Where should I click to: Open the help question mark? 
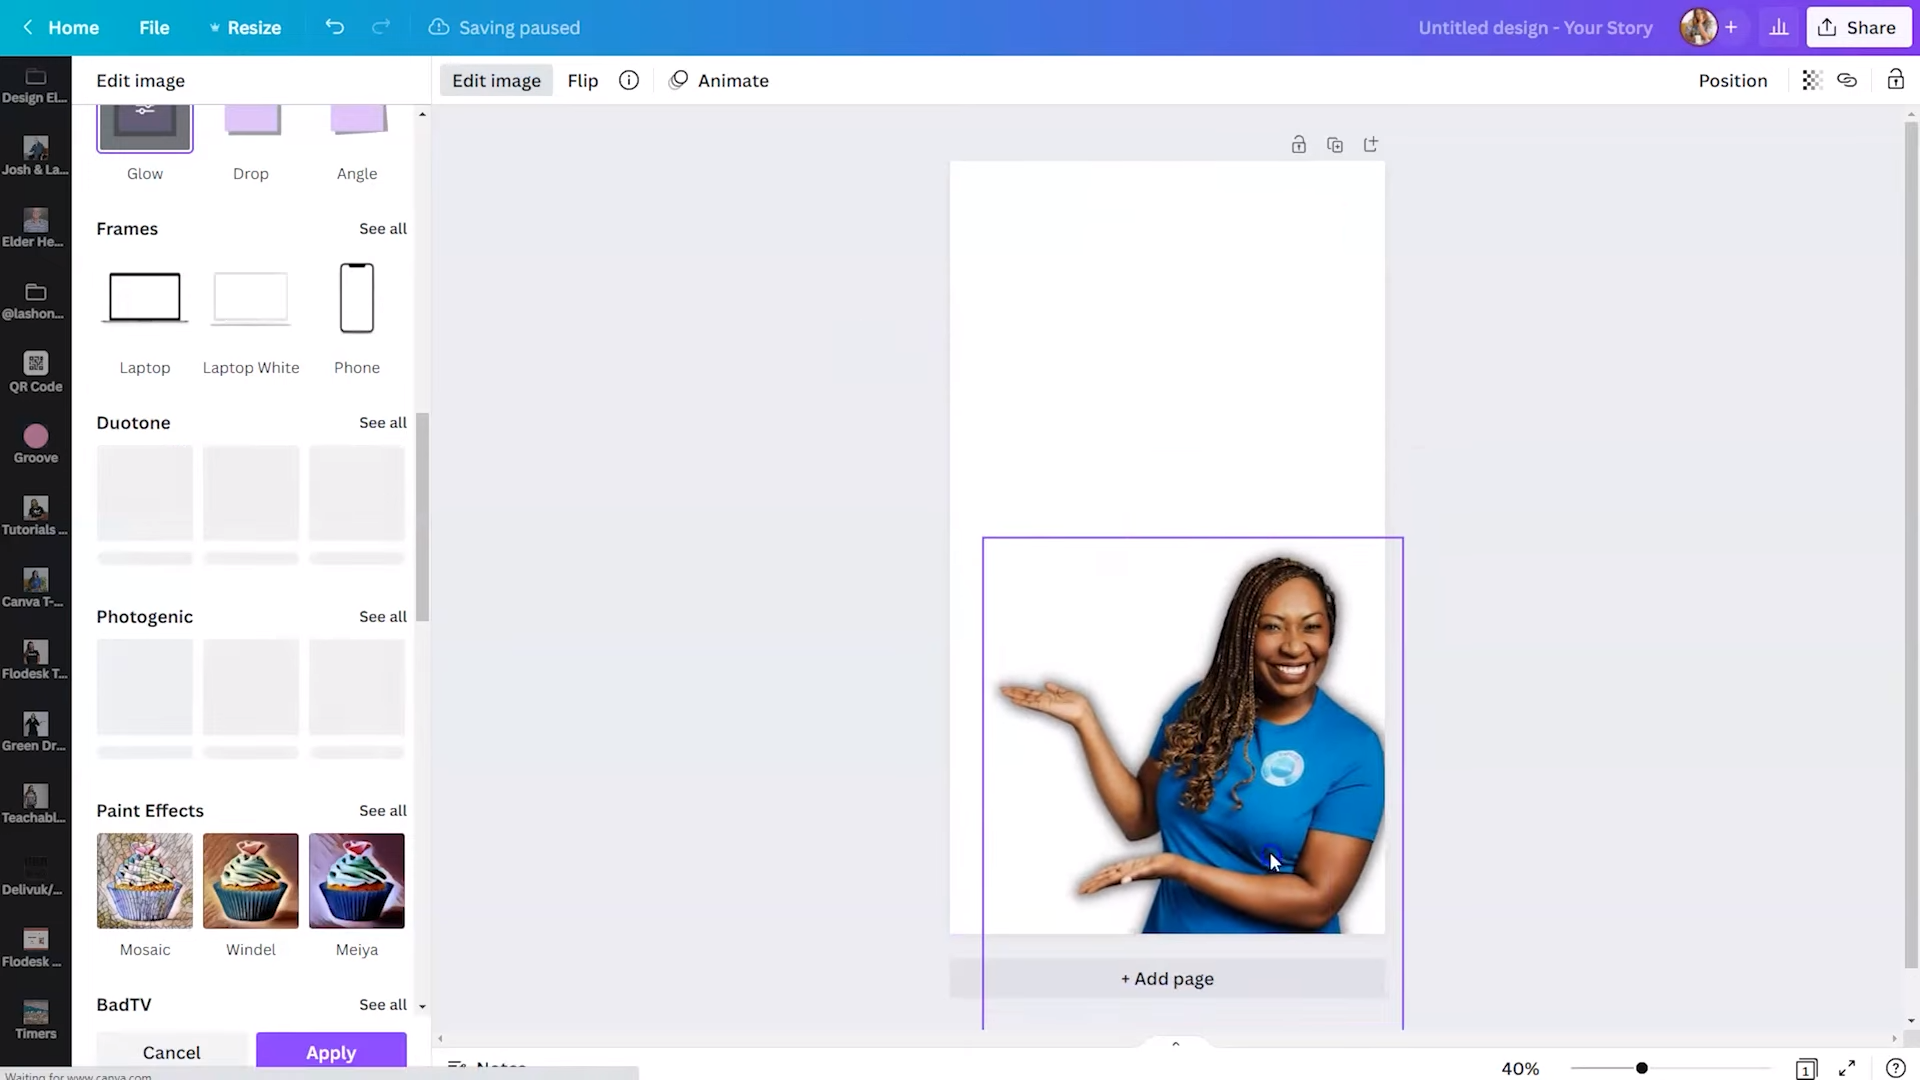click(1895, 1068)
